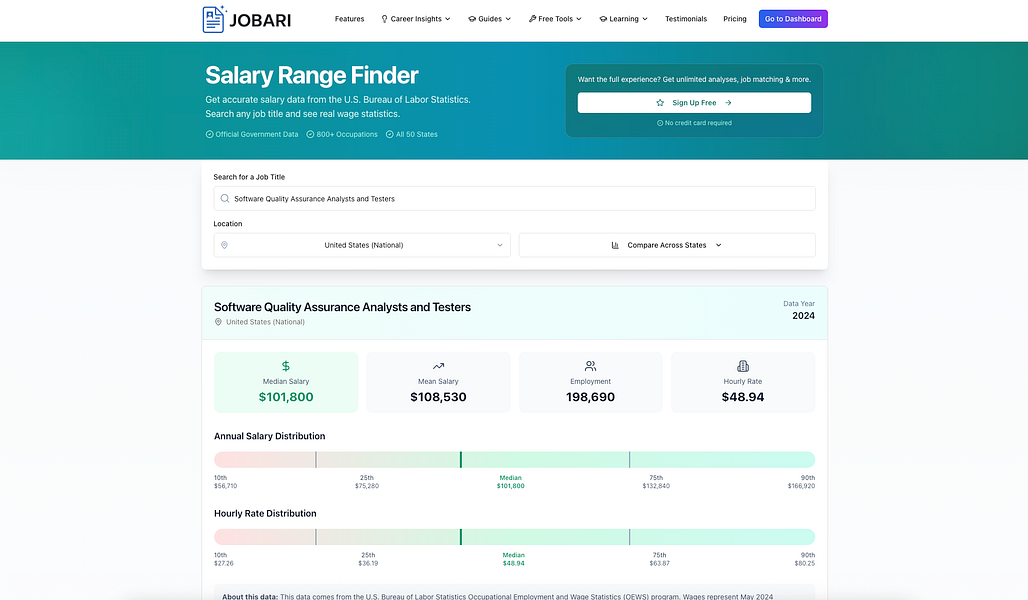
Task: Click the graduation cap icon beside Guides
Action: coord(472,19)
